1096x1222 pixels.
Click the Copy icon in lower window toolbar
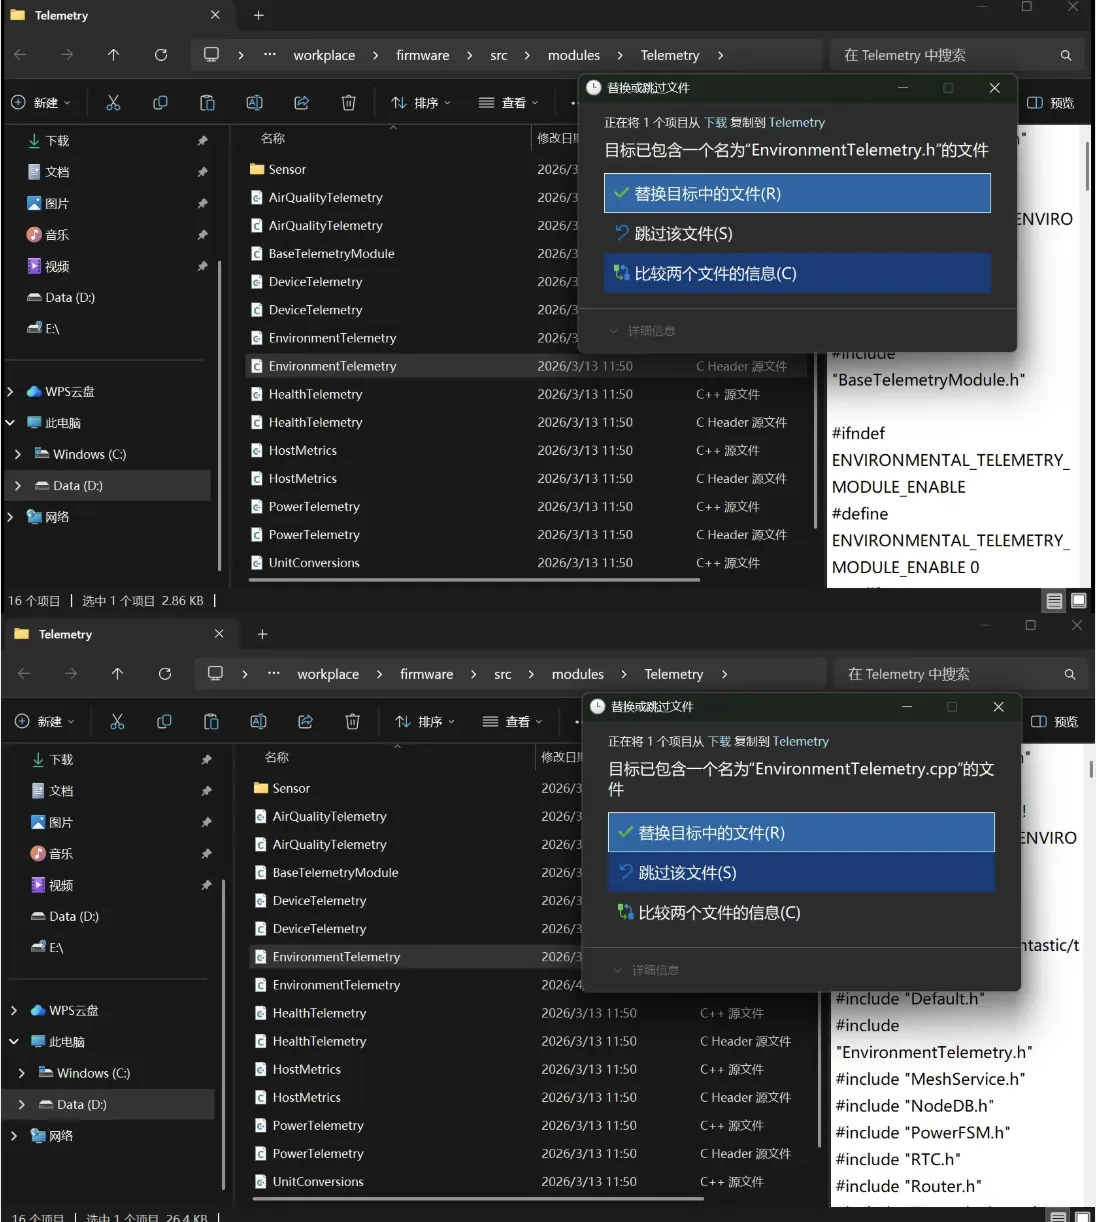pyautogui.click(x=164, y=722)
